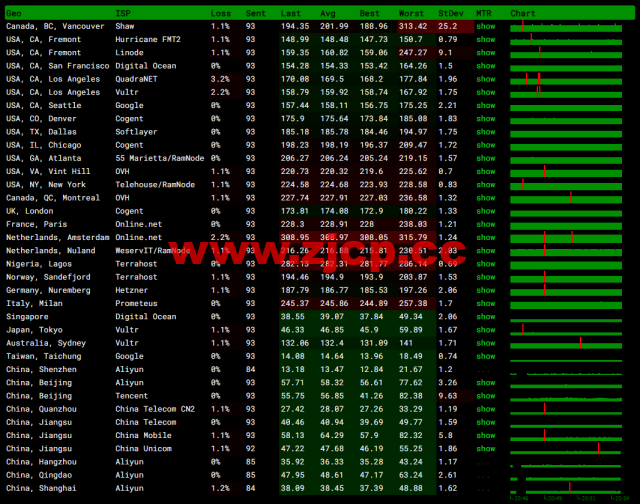Show MTR for Germany, Nuremberg Hetzner

(486, 290)
